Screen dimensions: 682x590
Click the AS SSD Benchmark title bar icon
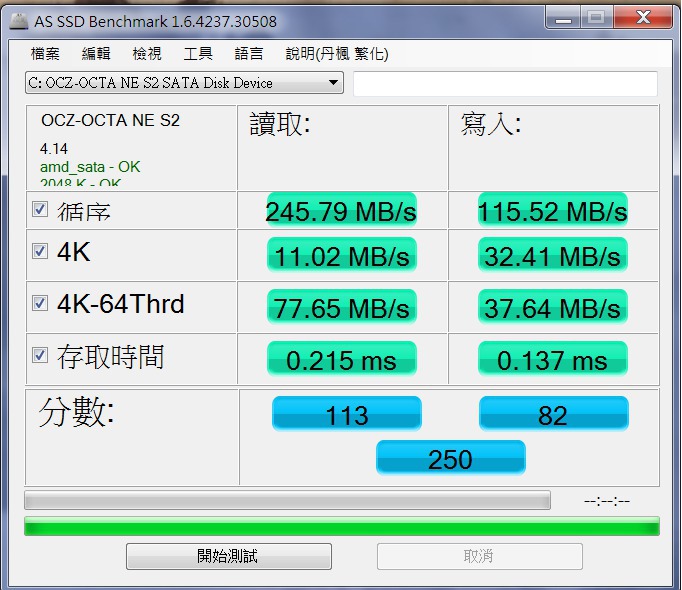pyautogui.click(x=19, y=21)
